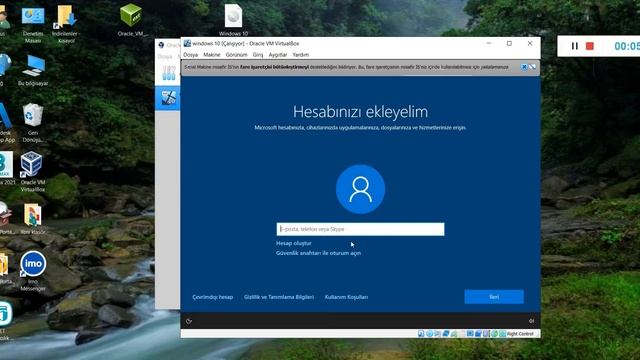The width and height of the screenshot is (640, 360).
Task: Choose Çevrimdışı hesap option
Action: pyautogui.click(x=213, y=297)
